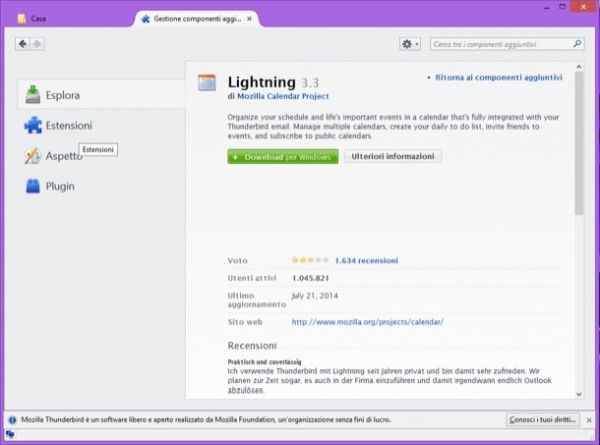Click Download per Windows button
The height and width of the screenshot is (445, 600).
pyautogui.click(x=282, y=157)
